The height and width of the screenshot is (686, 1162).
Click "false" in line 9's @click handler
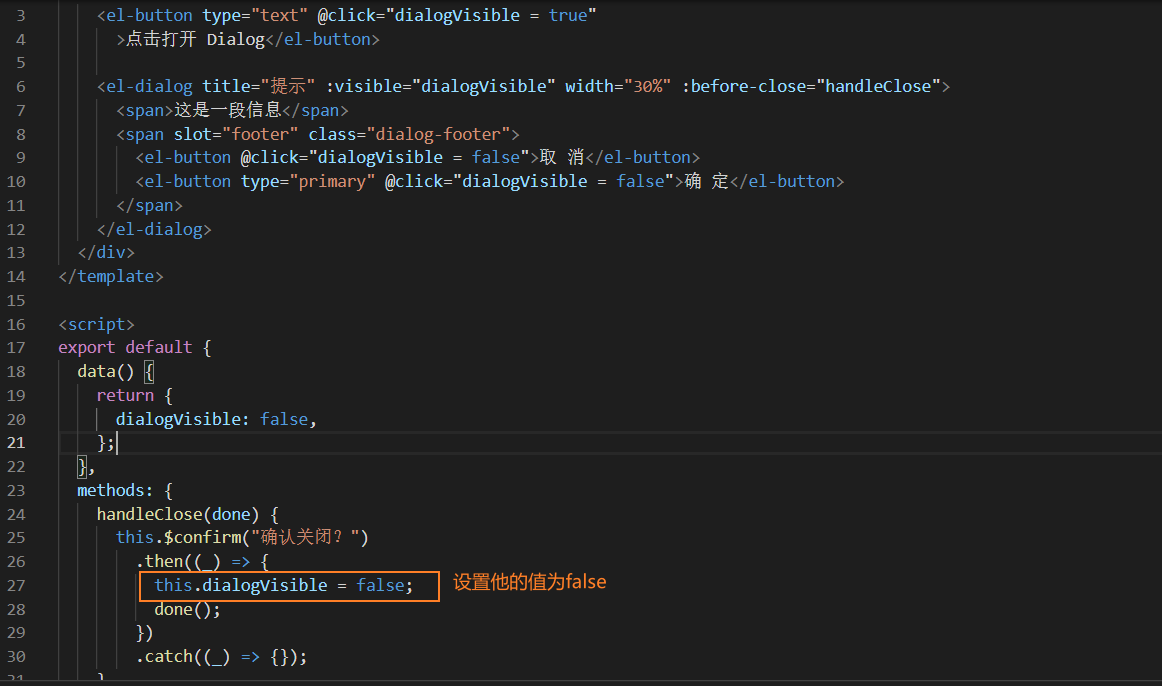pyautogui.click(x=496, y=157)
